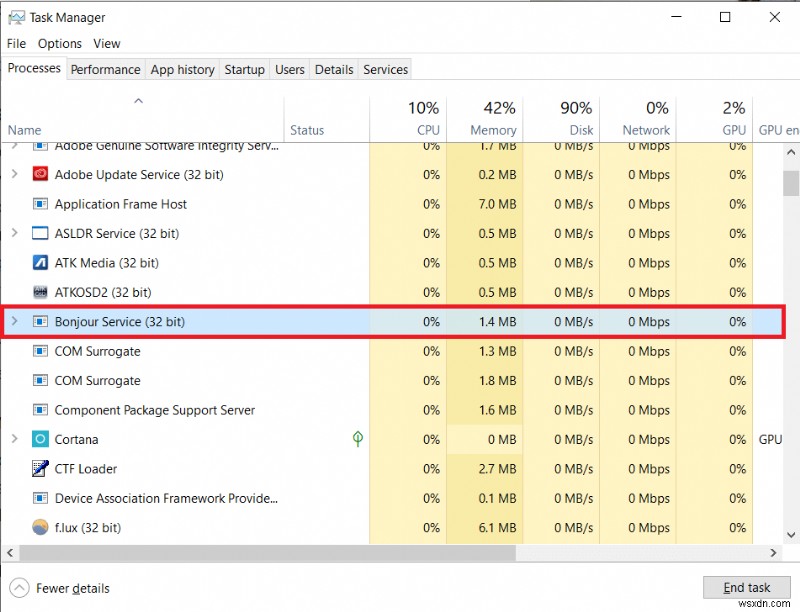The height and width of the screenshot is (612, 800).
Task: Select the Adobe Update Service process icon
Action: (x=40, y=174)
